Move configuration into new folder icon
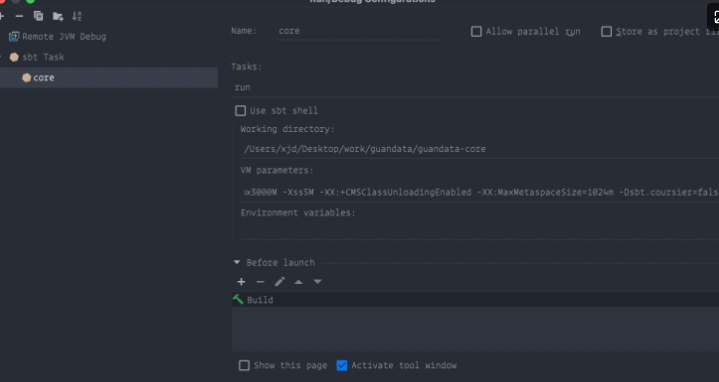Image resolution: width=719 pixels, height=382 pixels. point(58,17)
